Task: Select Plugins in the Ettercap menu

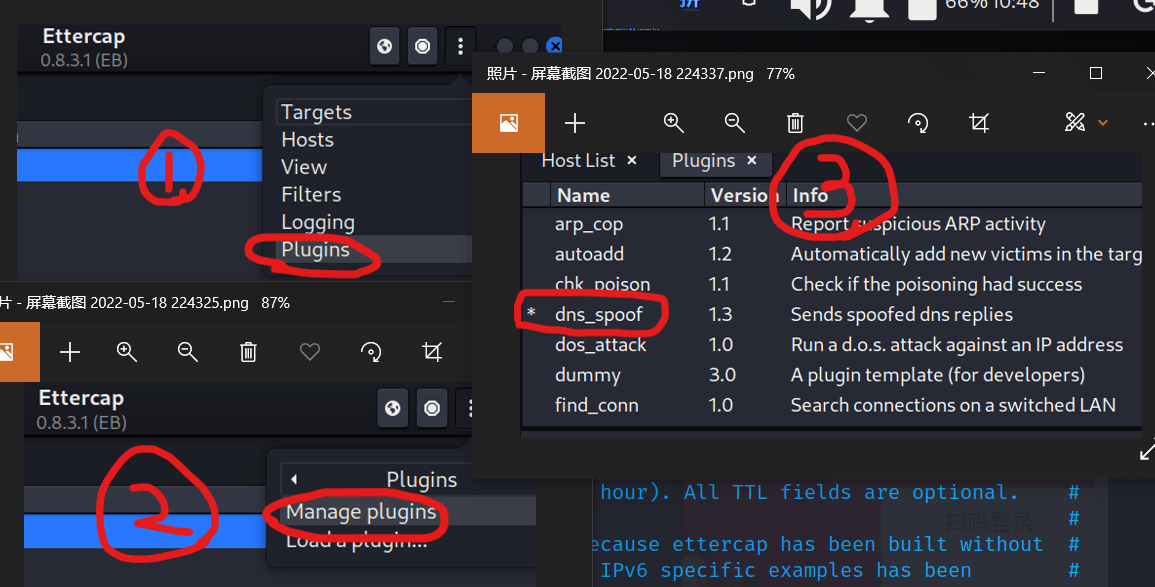Action: (316, 250)
